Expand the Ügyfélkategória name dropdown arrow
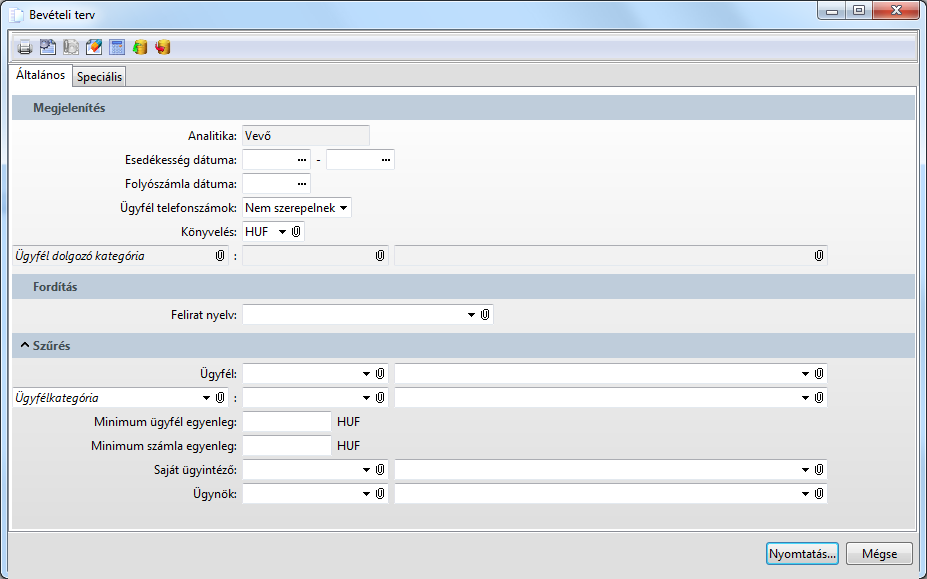Image resolution: width=927 pixels, height=579 pixels. pyautogui.click(x=805, y=398)
